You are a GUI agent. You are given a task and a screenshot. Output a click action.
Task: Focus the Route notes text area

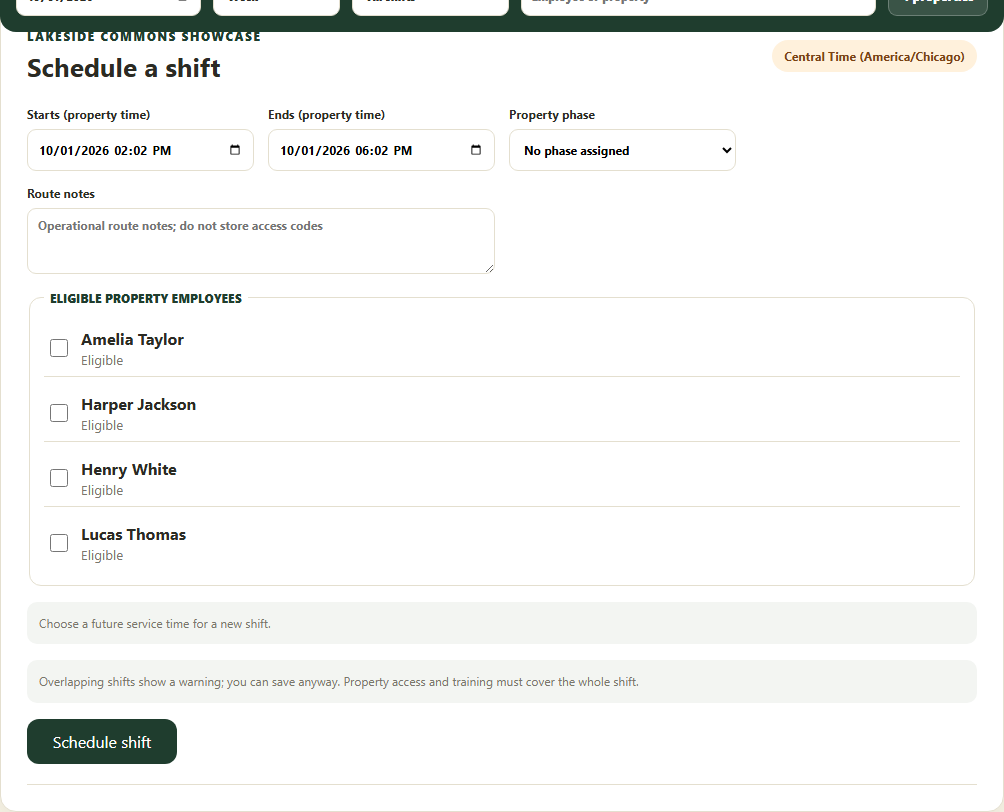click(x=261, y=241)
